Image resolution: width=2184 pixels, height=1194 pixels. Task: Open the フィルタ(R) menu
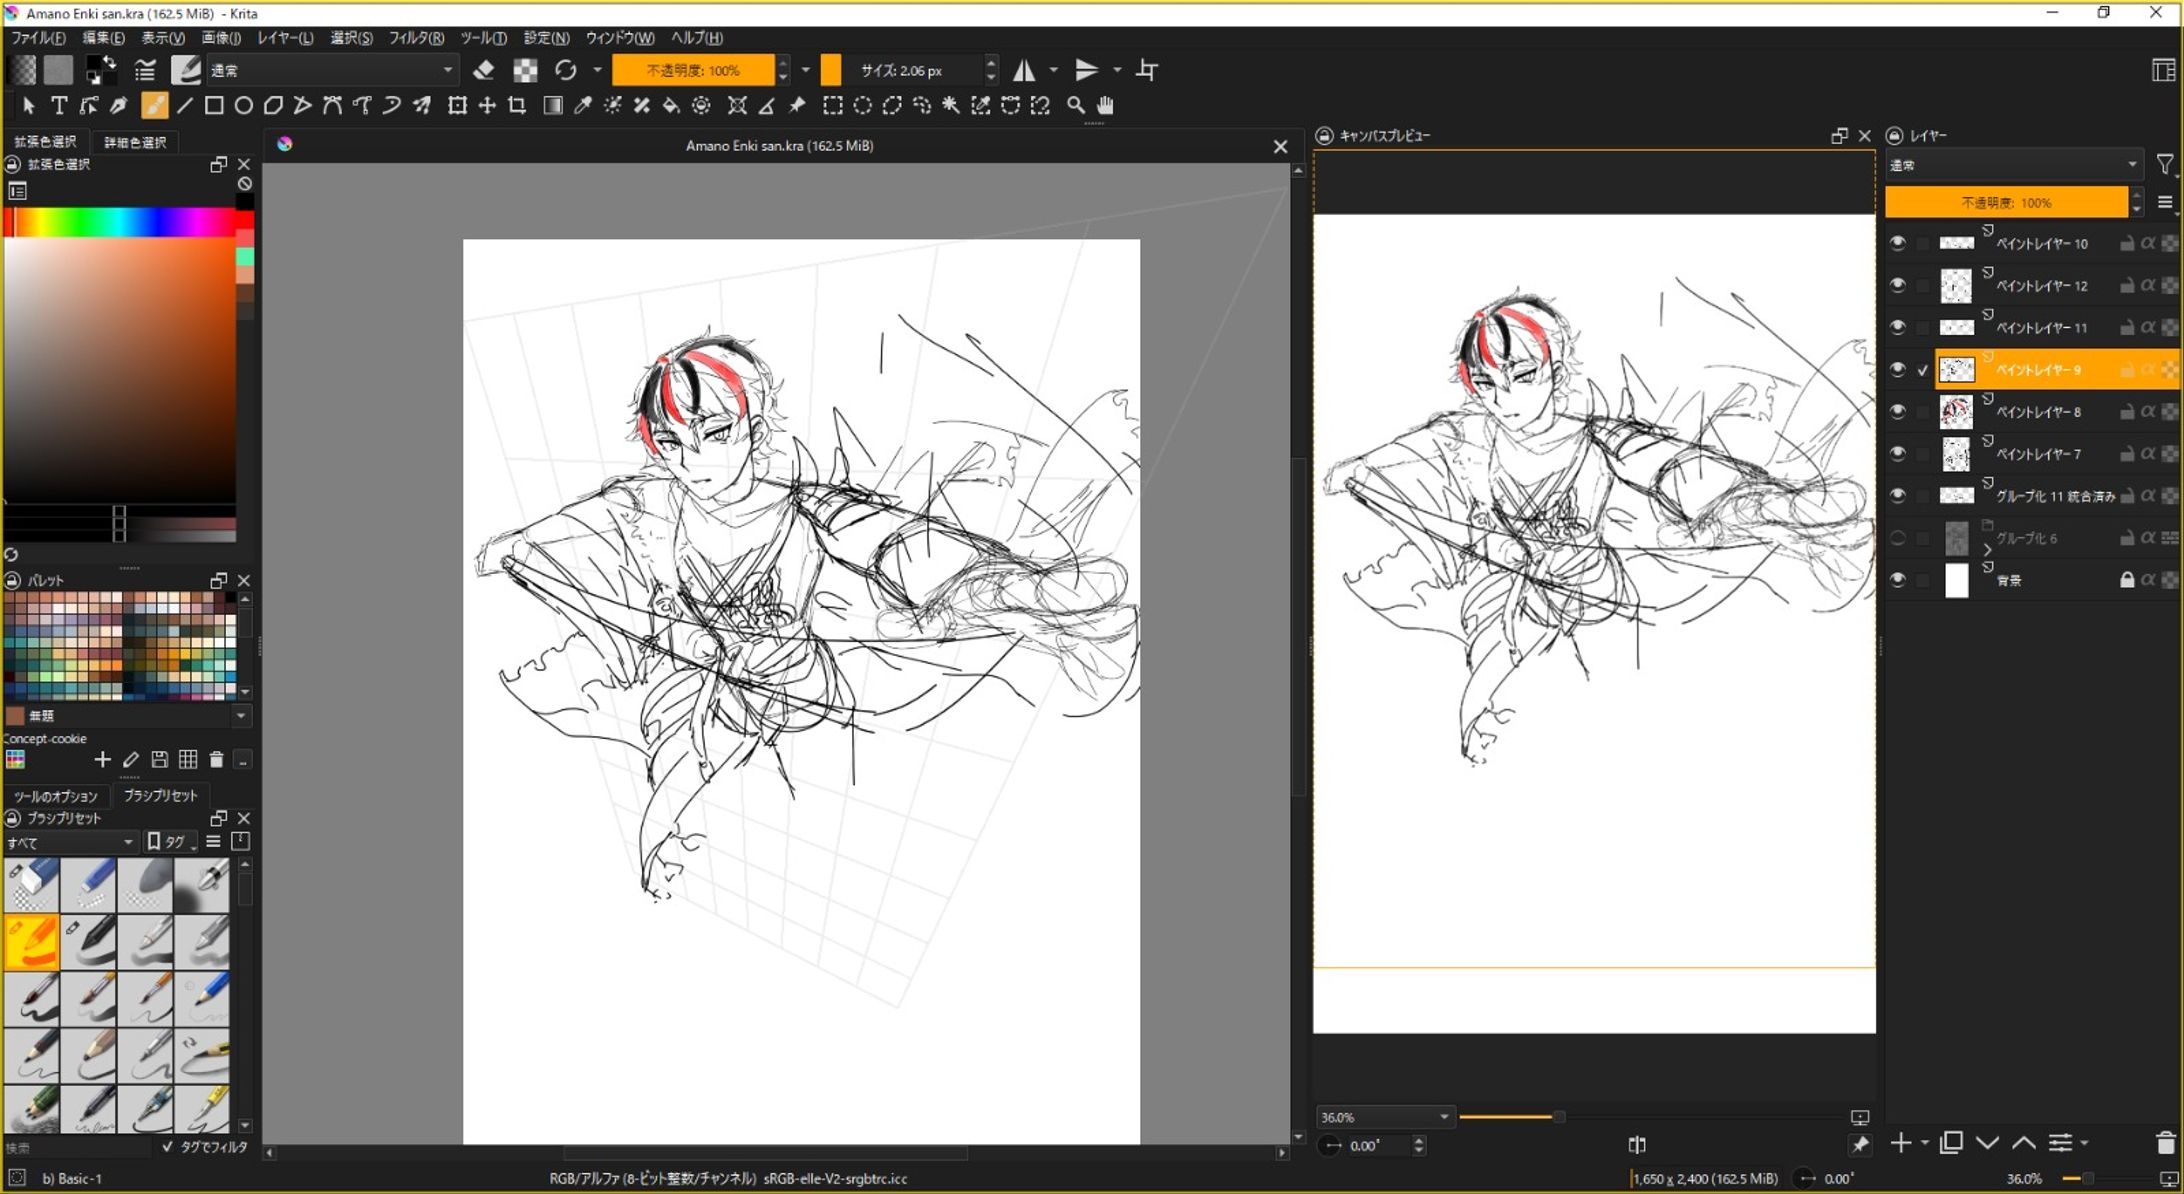[416, 38]
